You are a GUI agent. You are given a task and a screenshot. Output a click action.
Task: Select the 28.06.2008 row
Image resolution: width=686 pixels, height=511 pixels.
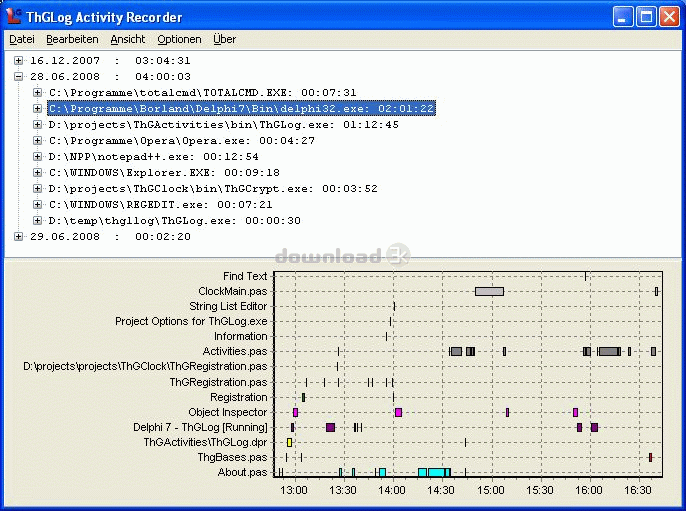pos(110,77)
